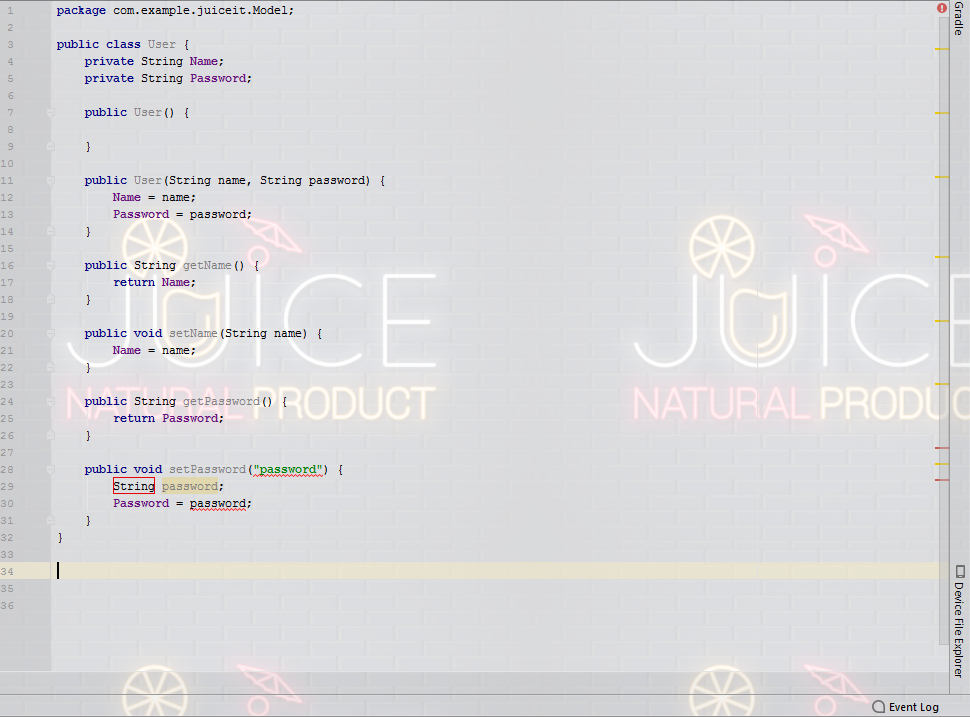Viewport: 970px width, 717px height.
Task: Click underlined password on line 30
Action: pos(218,504)
